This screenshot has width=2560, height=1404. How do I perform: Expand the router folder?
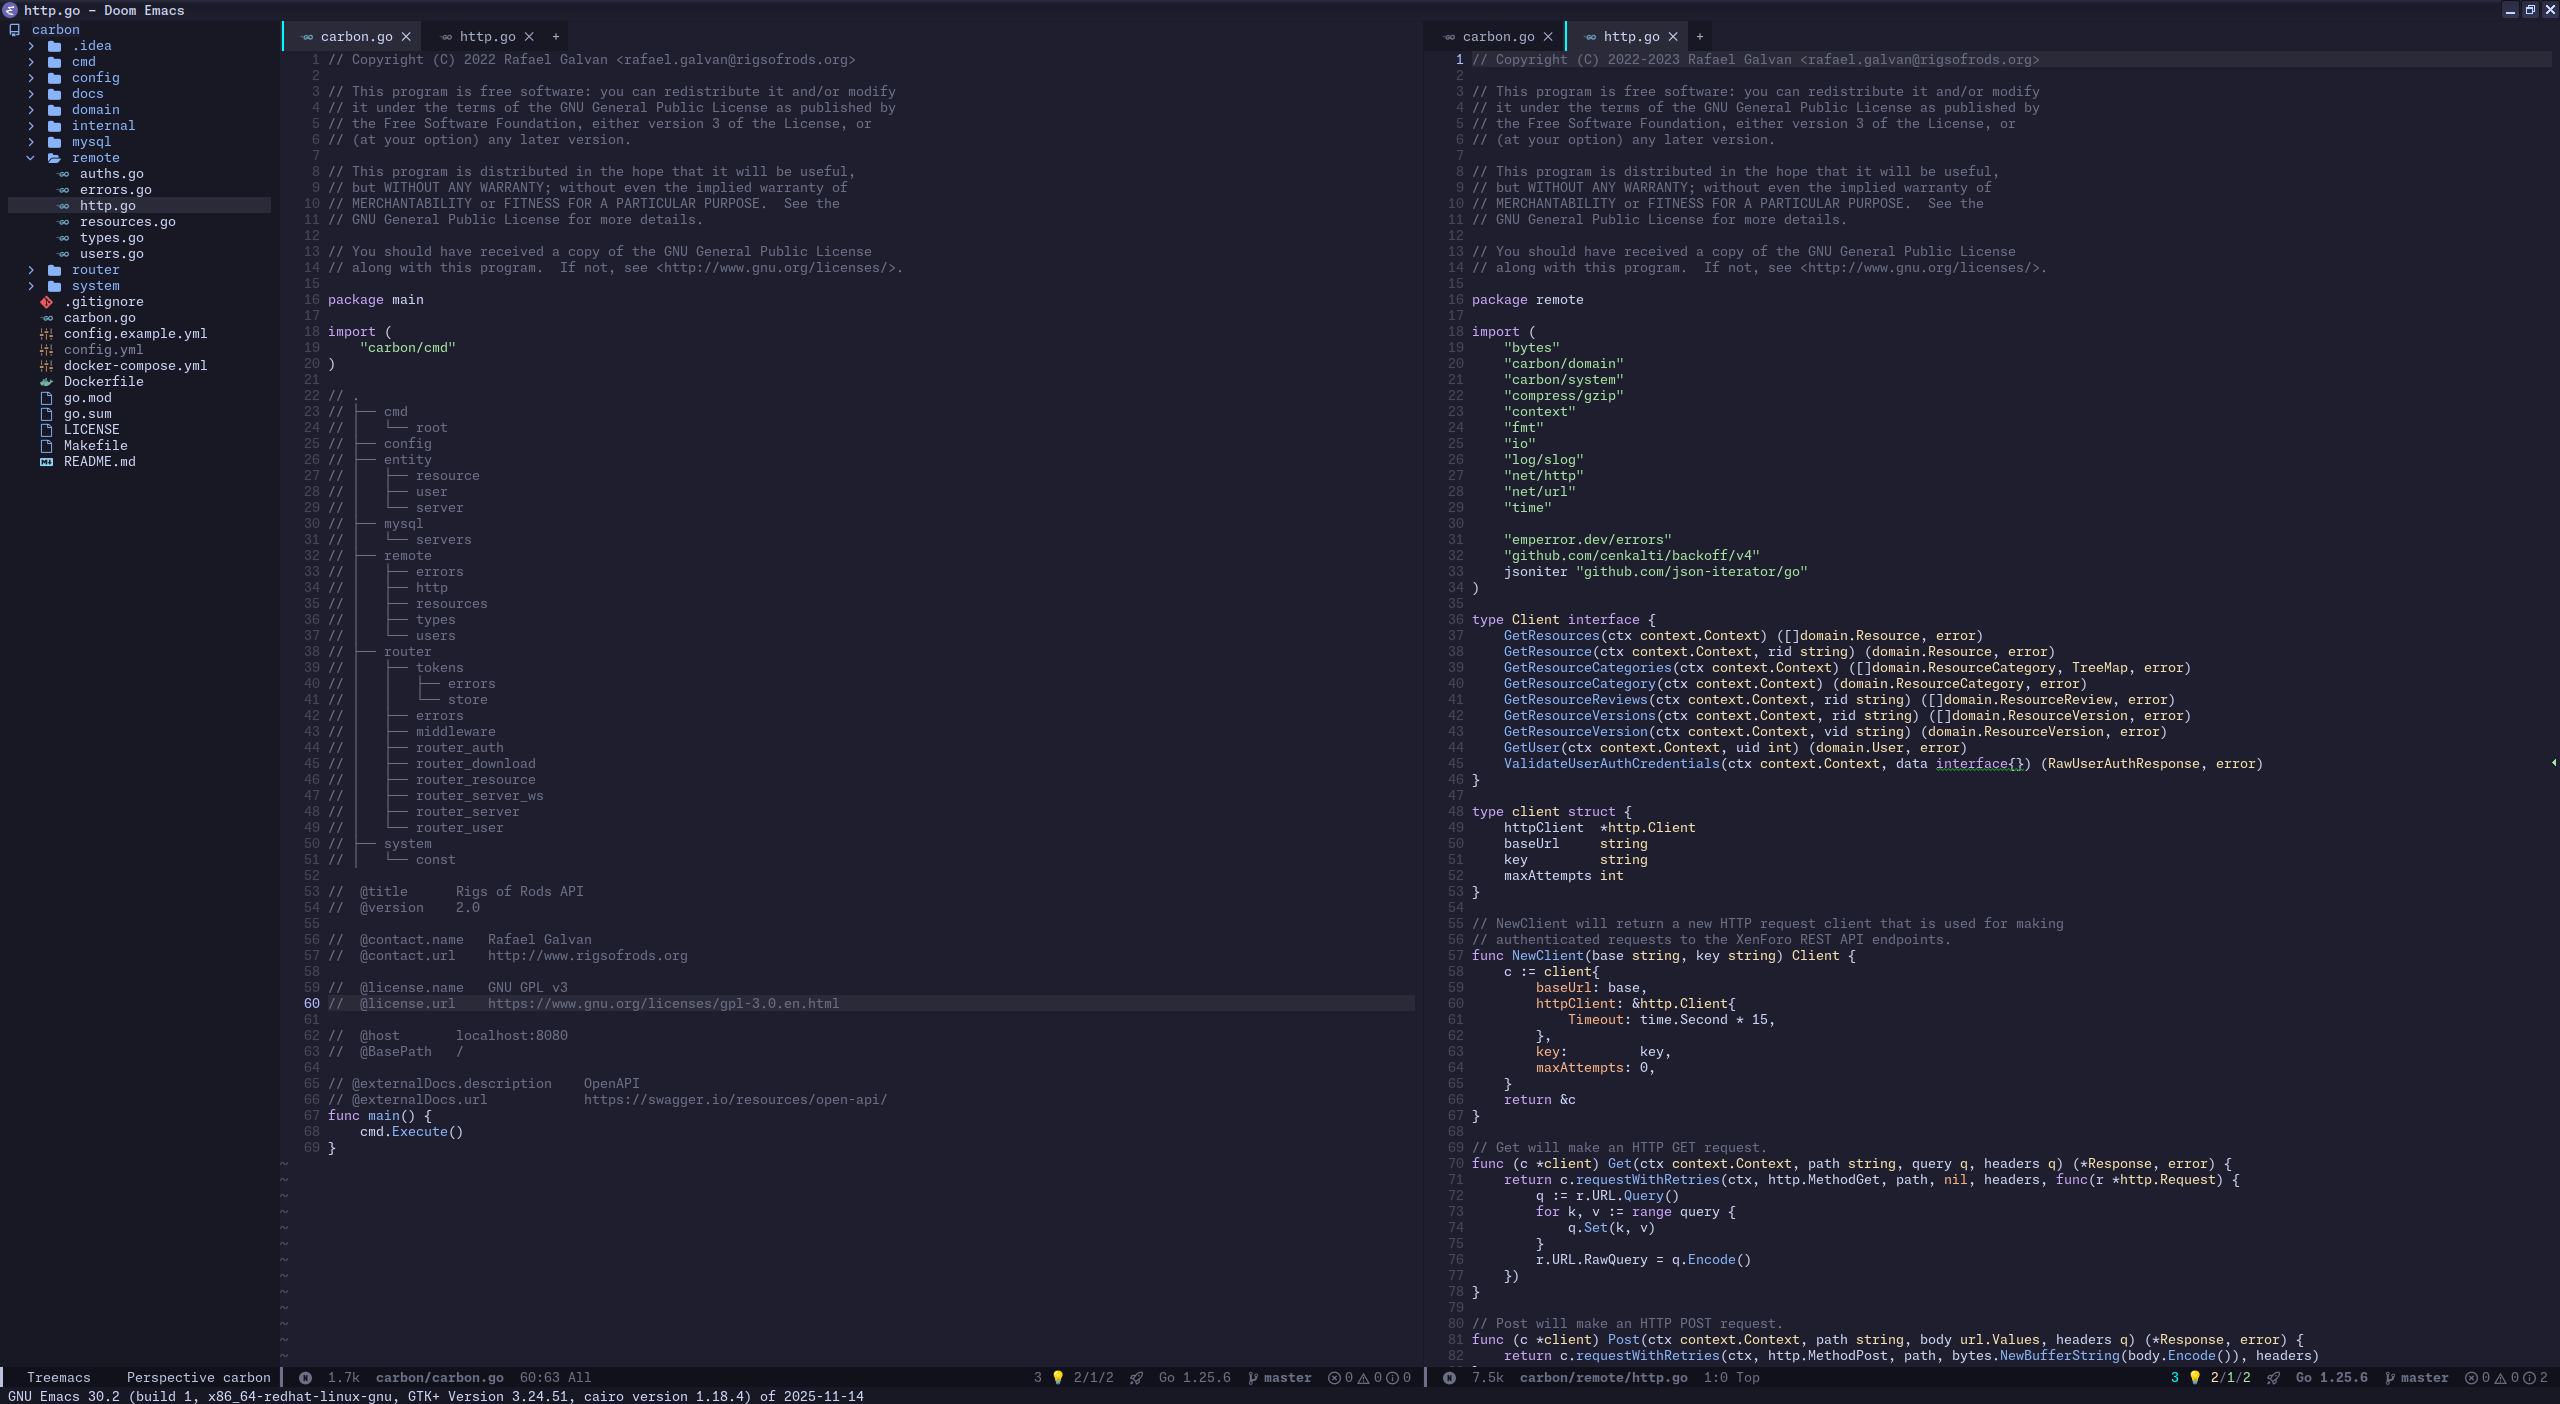(x=31, y=269)
